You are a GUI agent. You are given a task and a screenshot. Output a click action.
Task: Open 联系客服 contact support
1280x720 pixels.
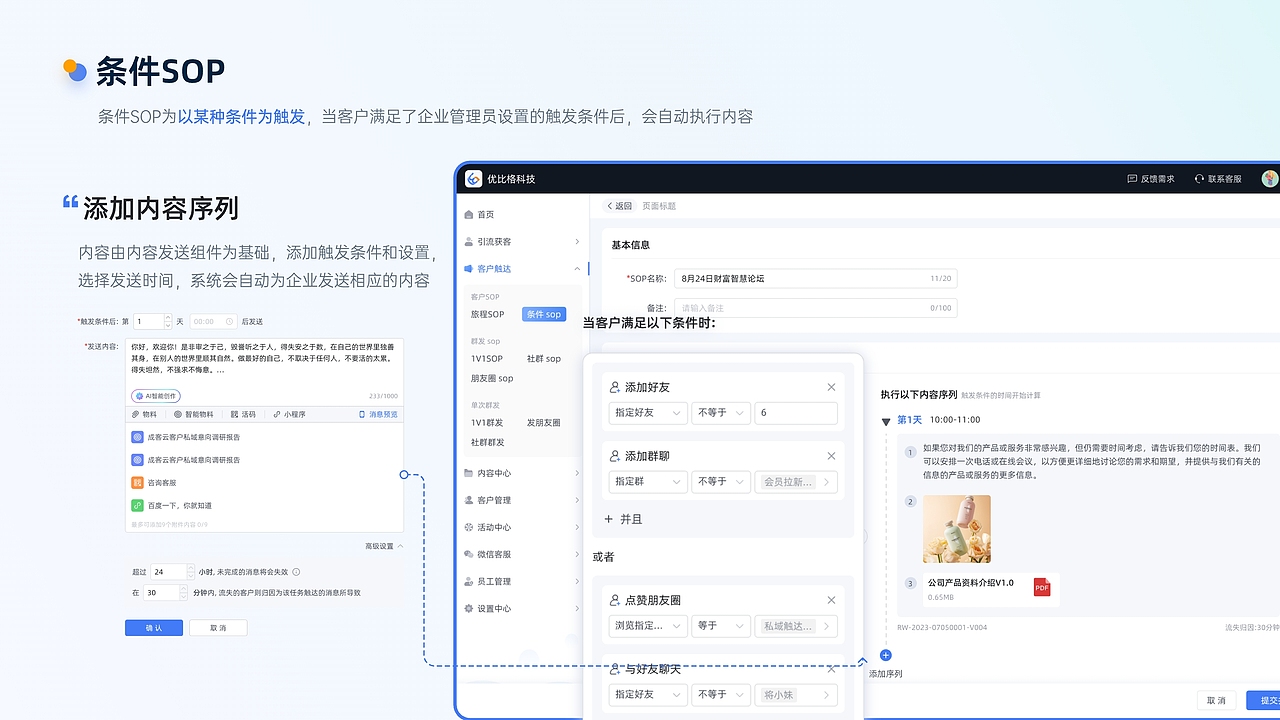[x=1218, y=179]
